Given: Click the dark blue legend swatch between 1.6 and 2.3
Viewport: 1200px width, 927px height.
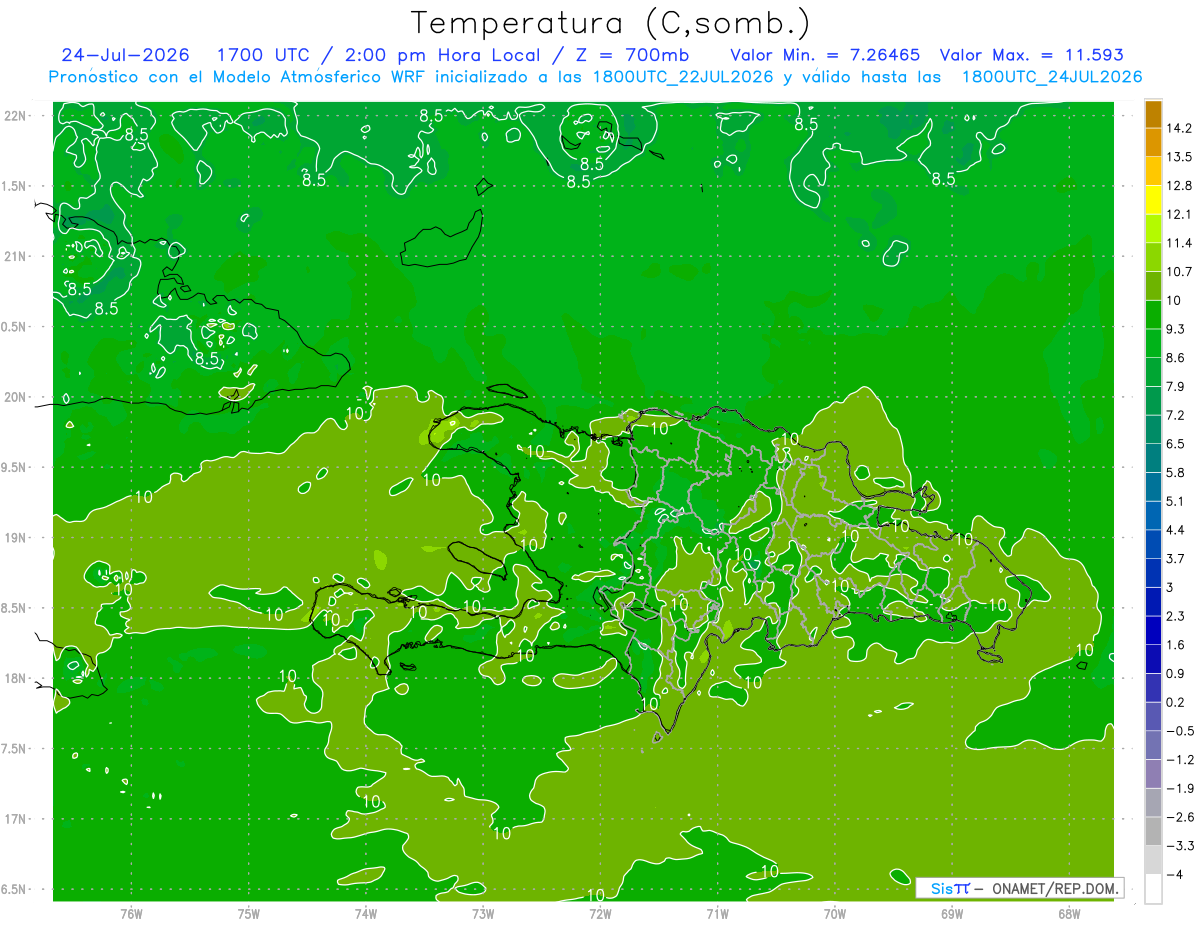Looking at the screenshot, I should [x=1153, y=630].
